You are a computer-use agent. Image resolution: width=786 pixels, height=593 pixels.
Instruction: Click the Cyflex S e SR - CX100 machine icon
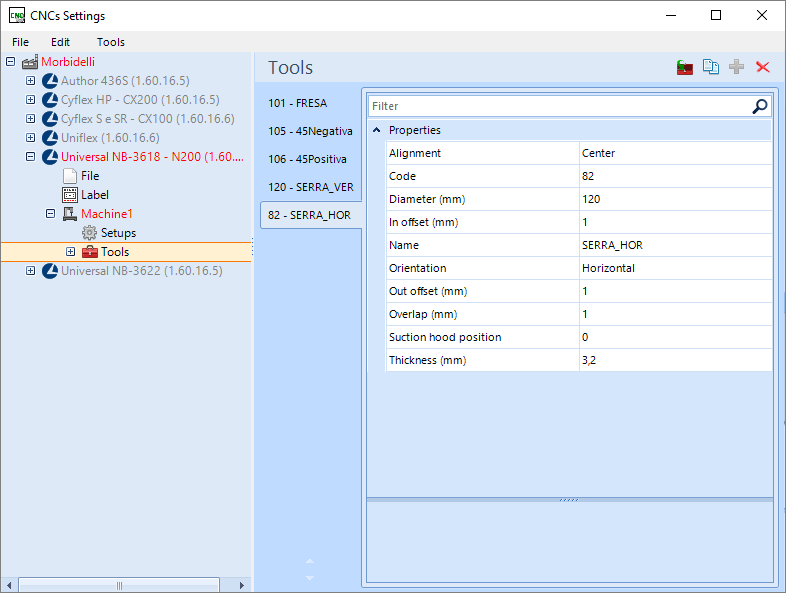tap(50, 119)
